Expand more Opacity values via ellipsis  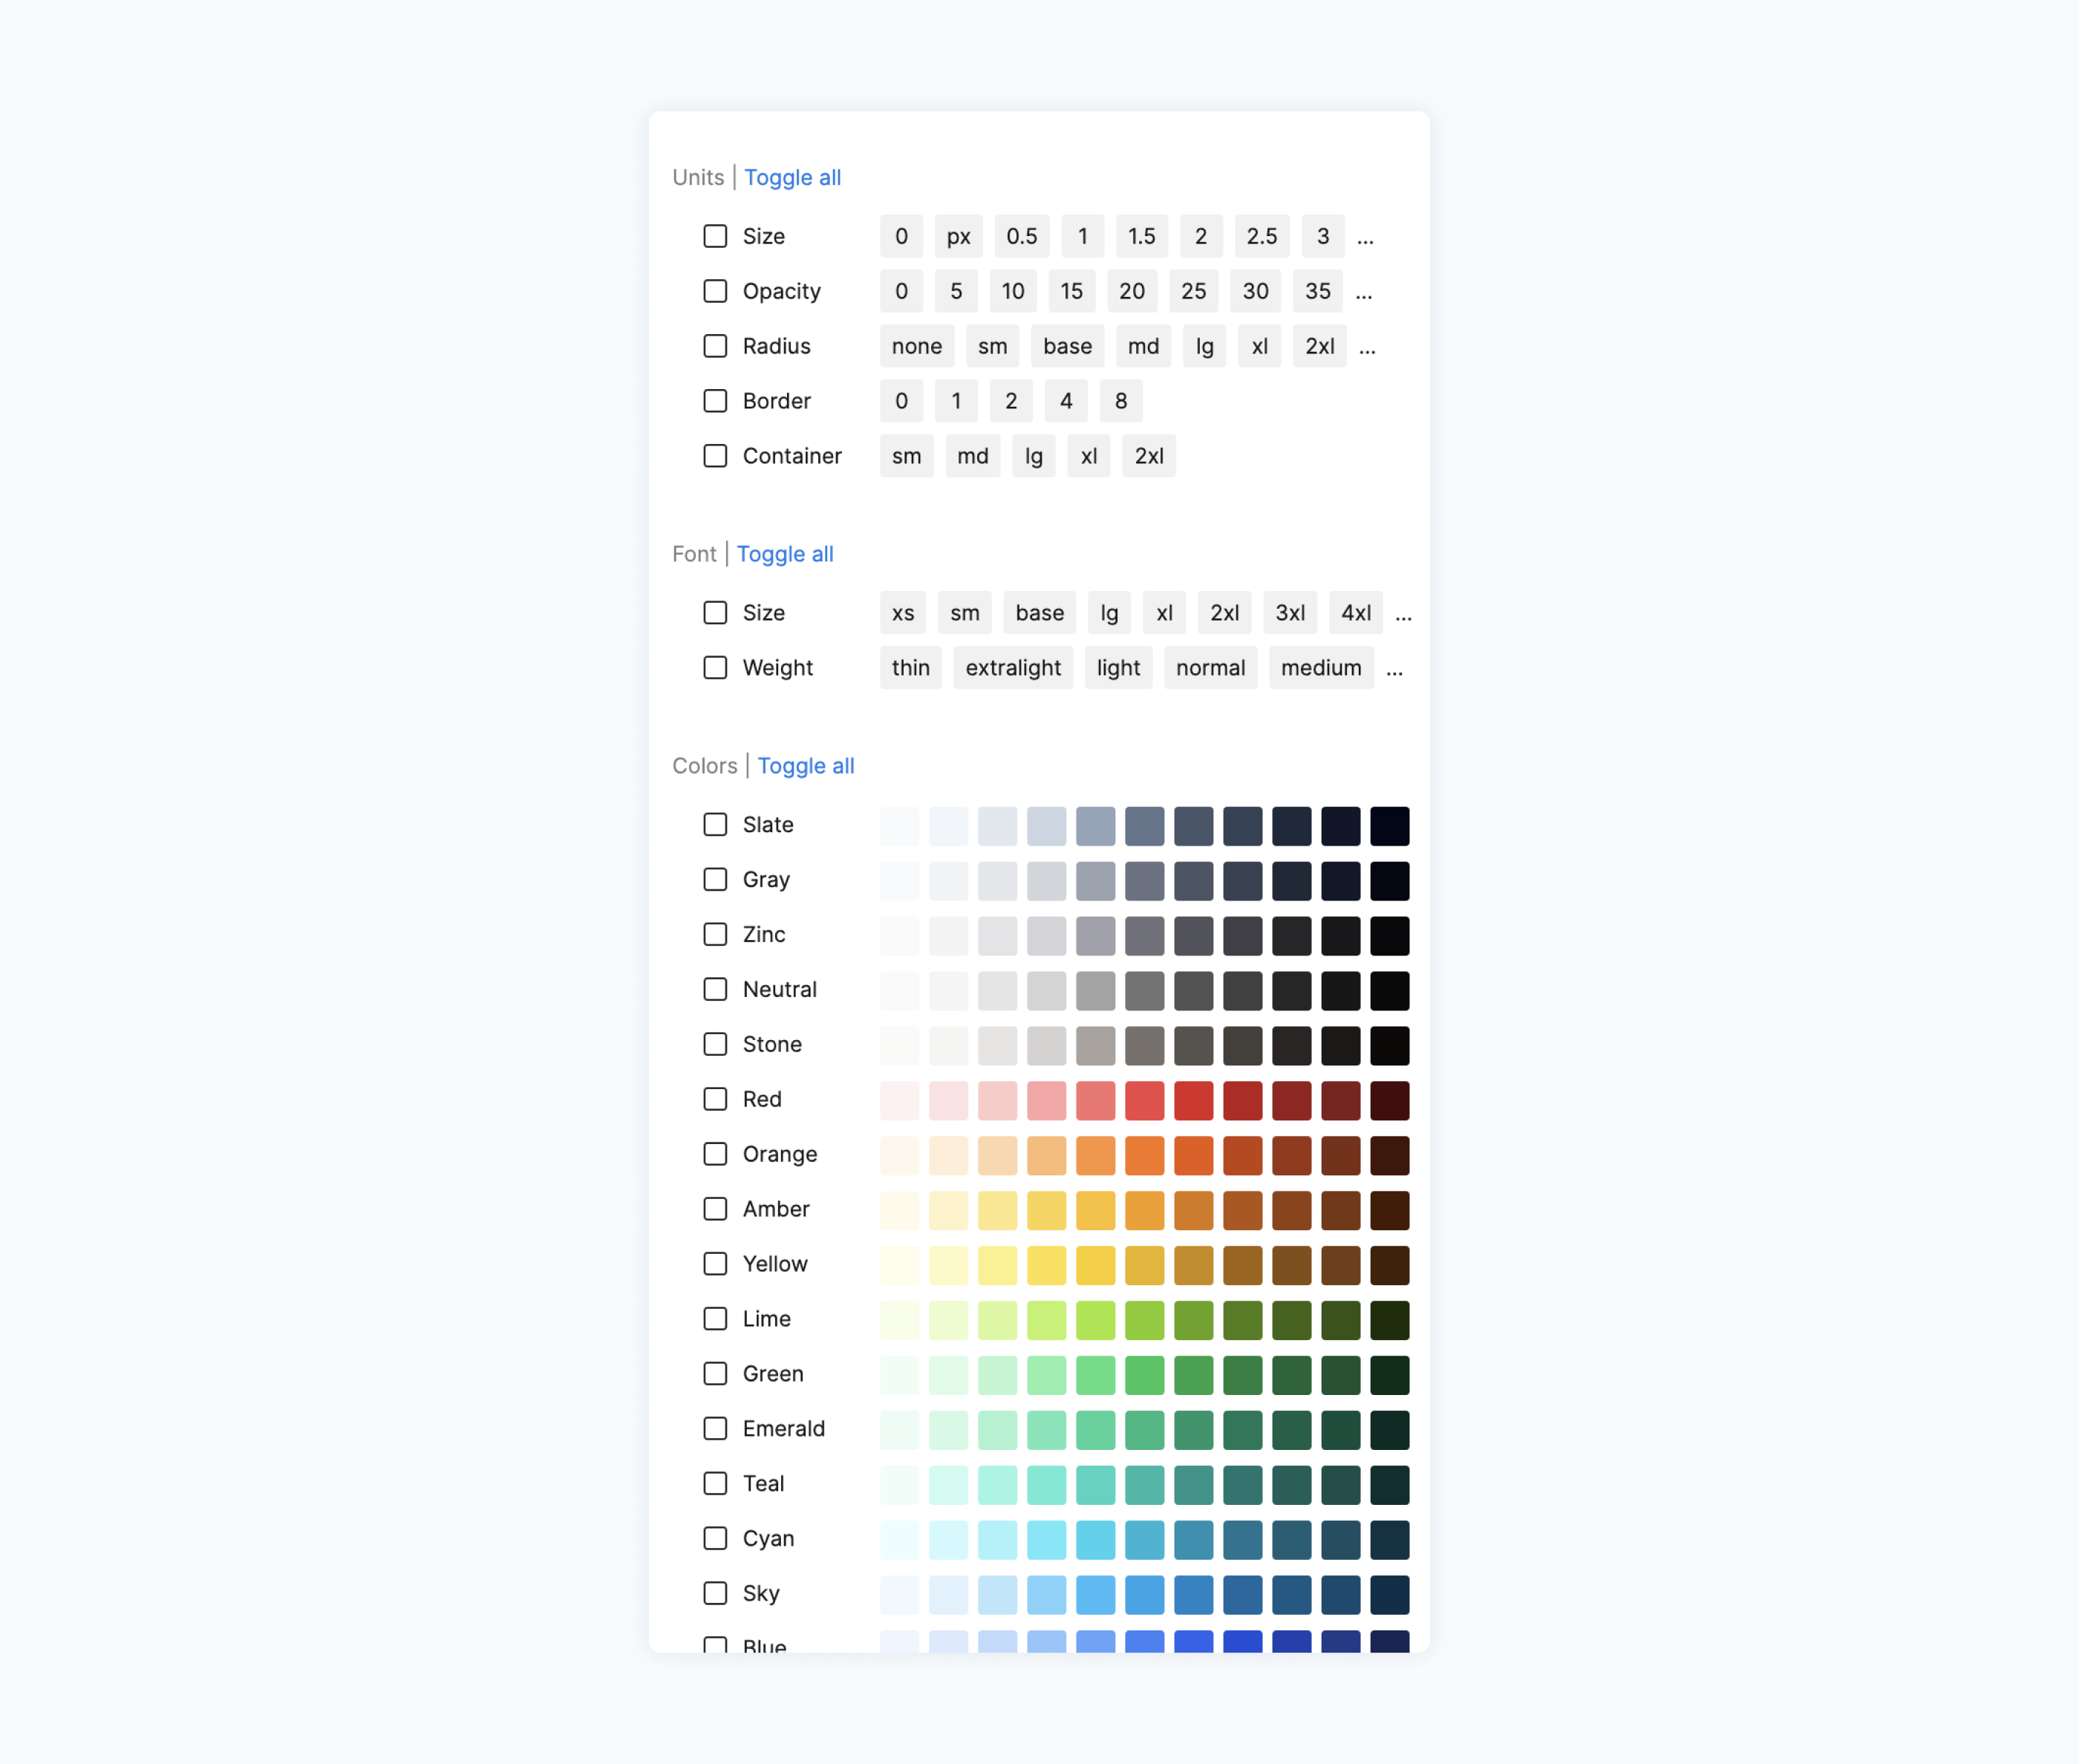point(1364,293)
